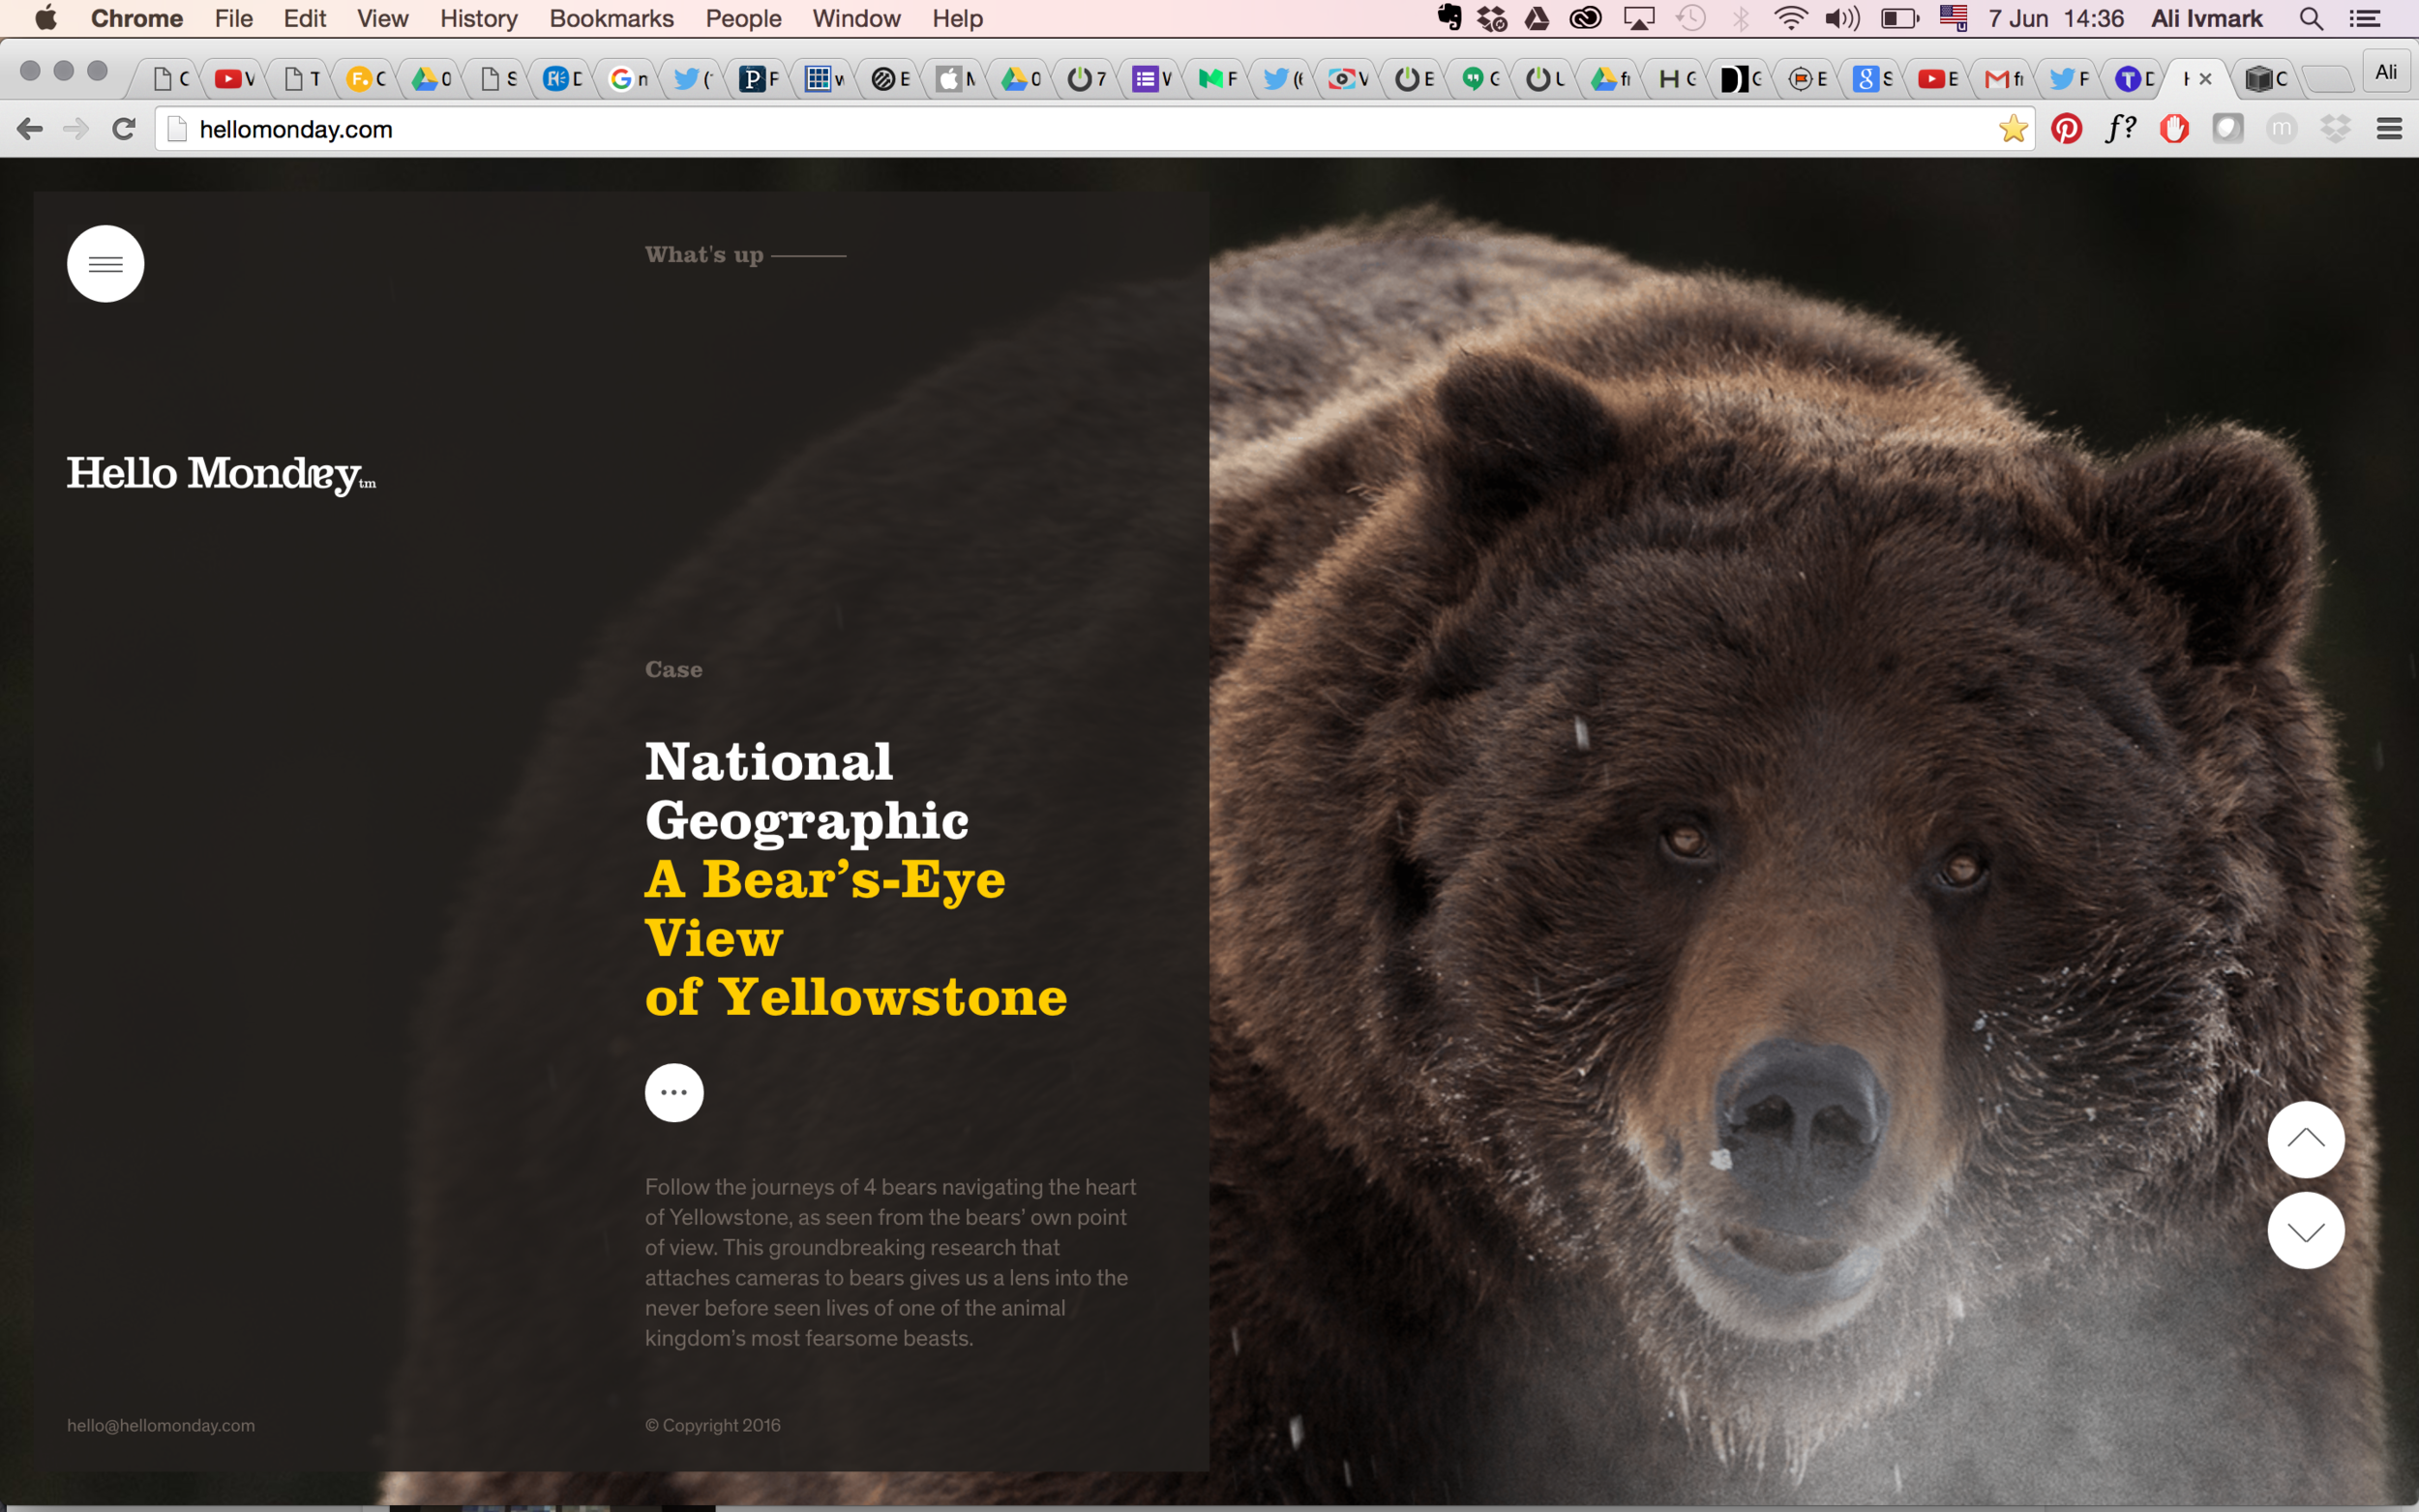Open the View menu

pos(383,19)
